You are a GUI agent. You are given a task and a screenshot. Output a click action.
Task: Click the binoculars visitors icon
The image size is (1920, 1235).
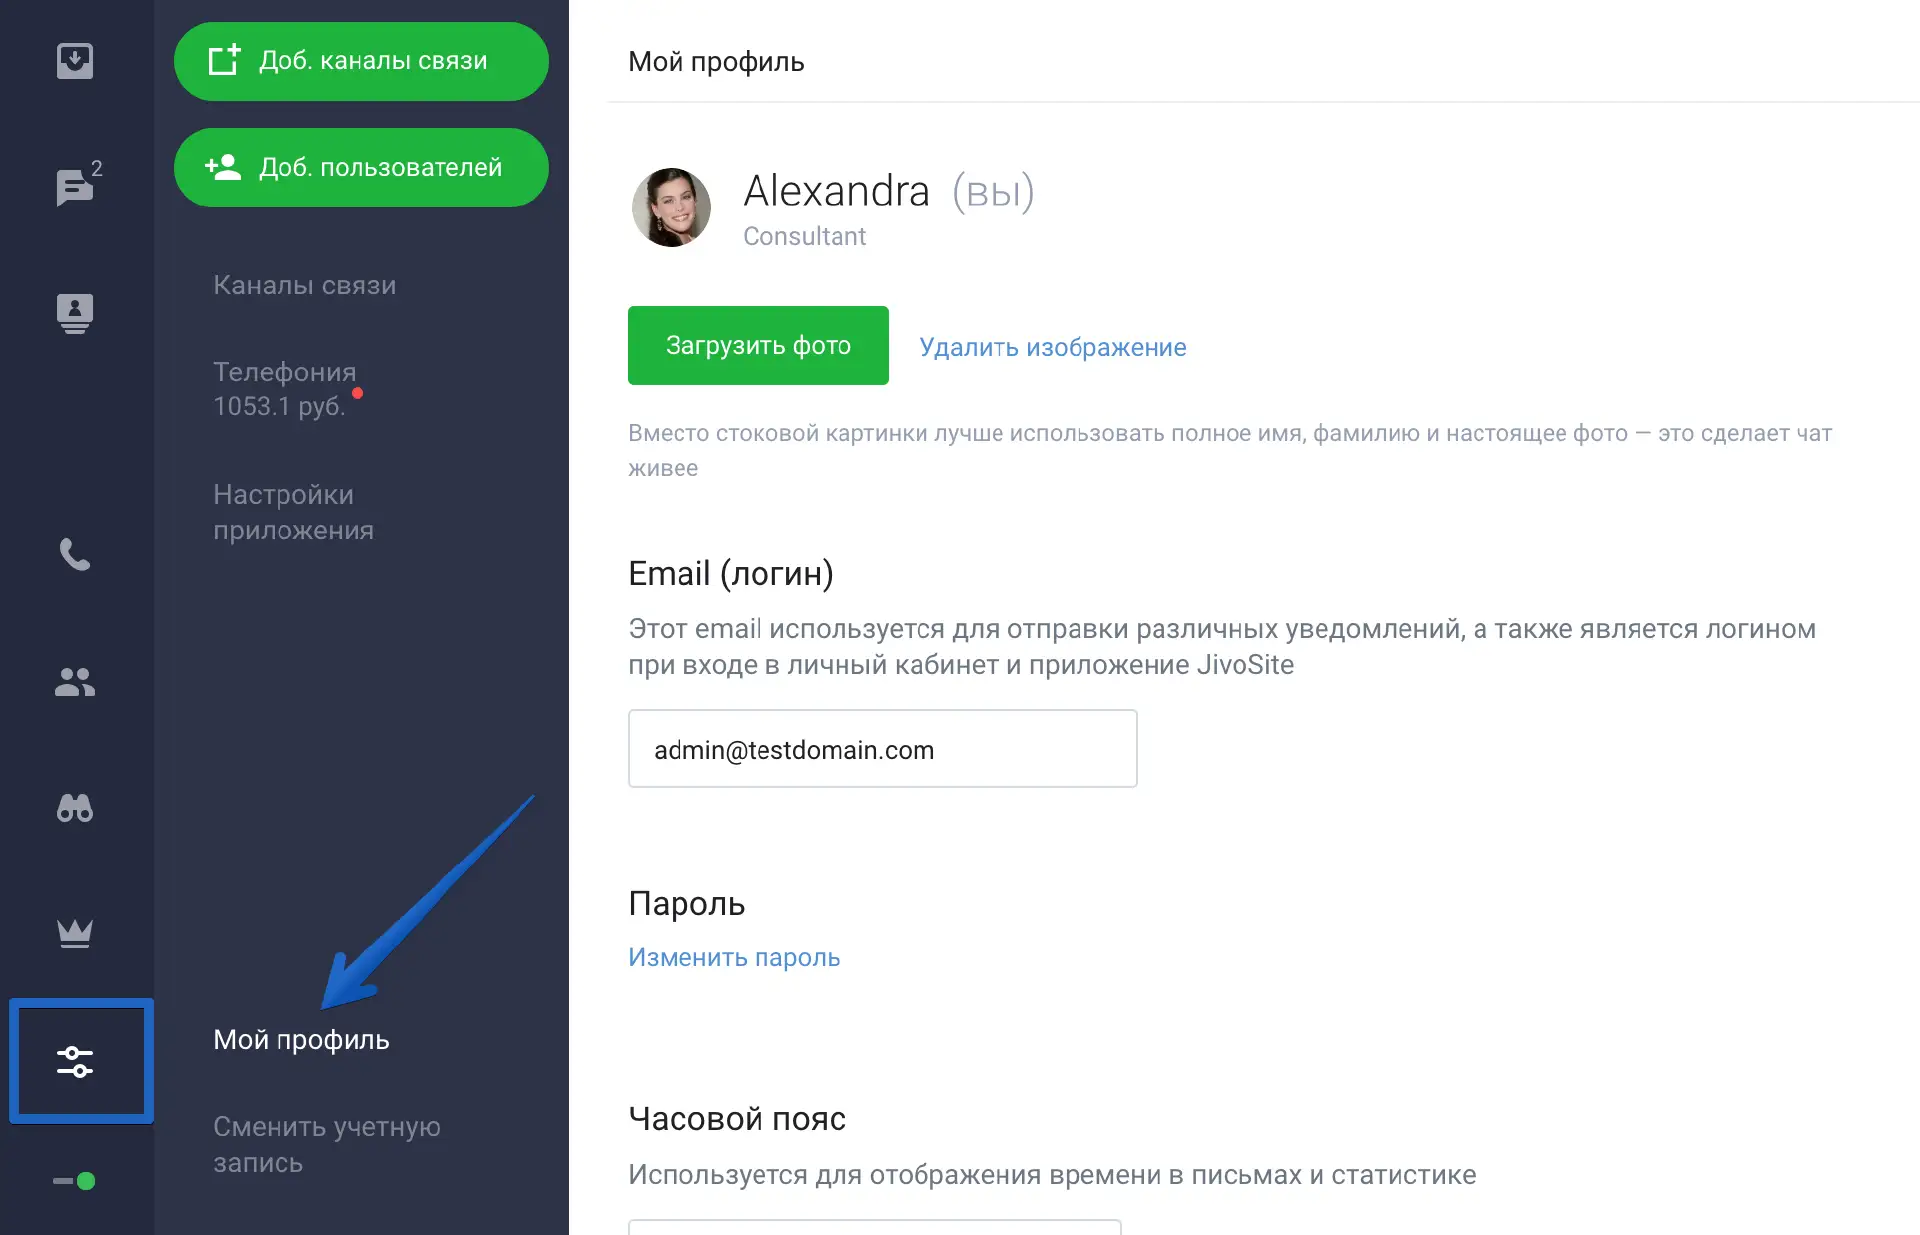75,808
